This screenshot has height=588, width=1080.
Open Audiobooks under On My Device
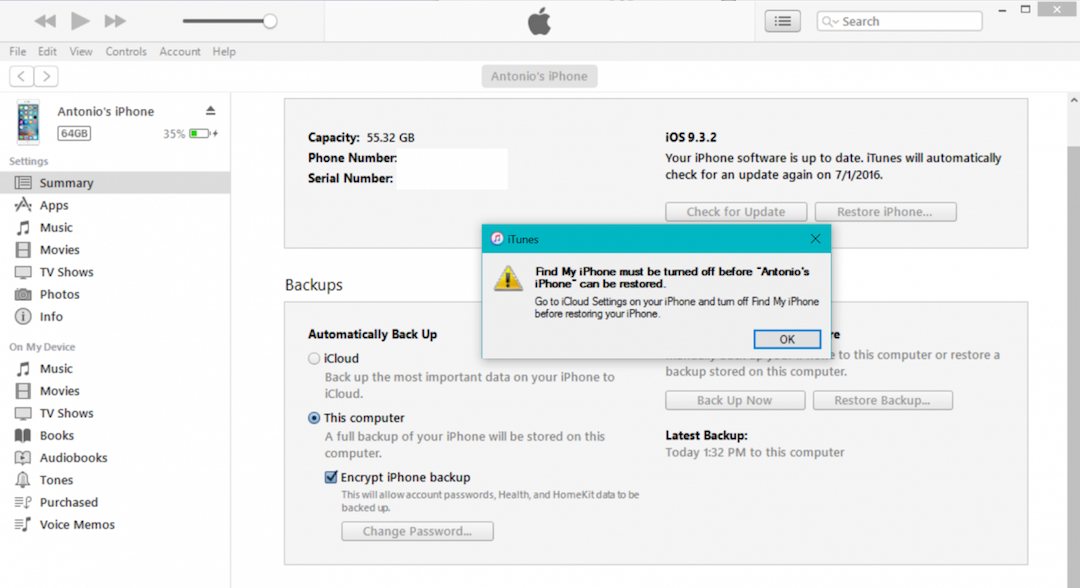(73, 457)
